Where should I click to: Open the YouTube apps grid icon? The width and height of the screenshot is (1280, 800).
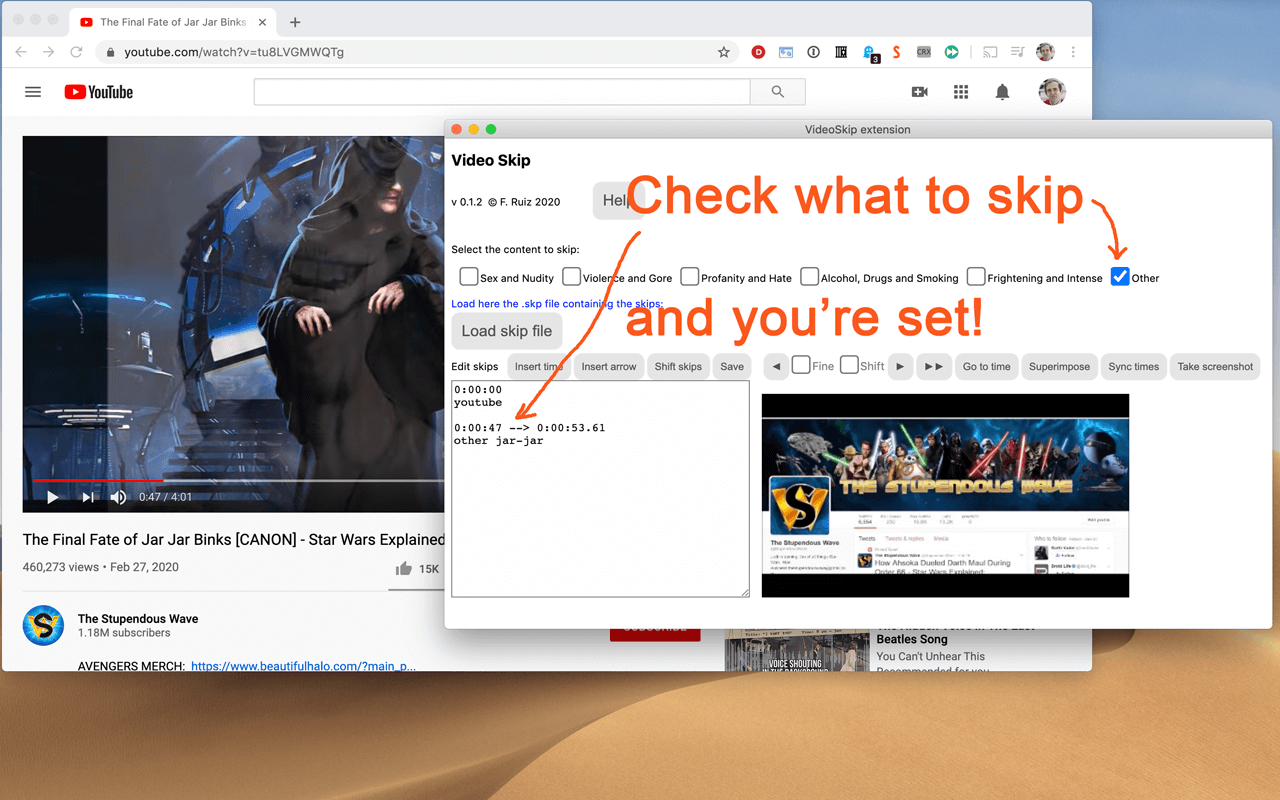961,91
